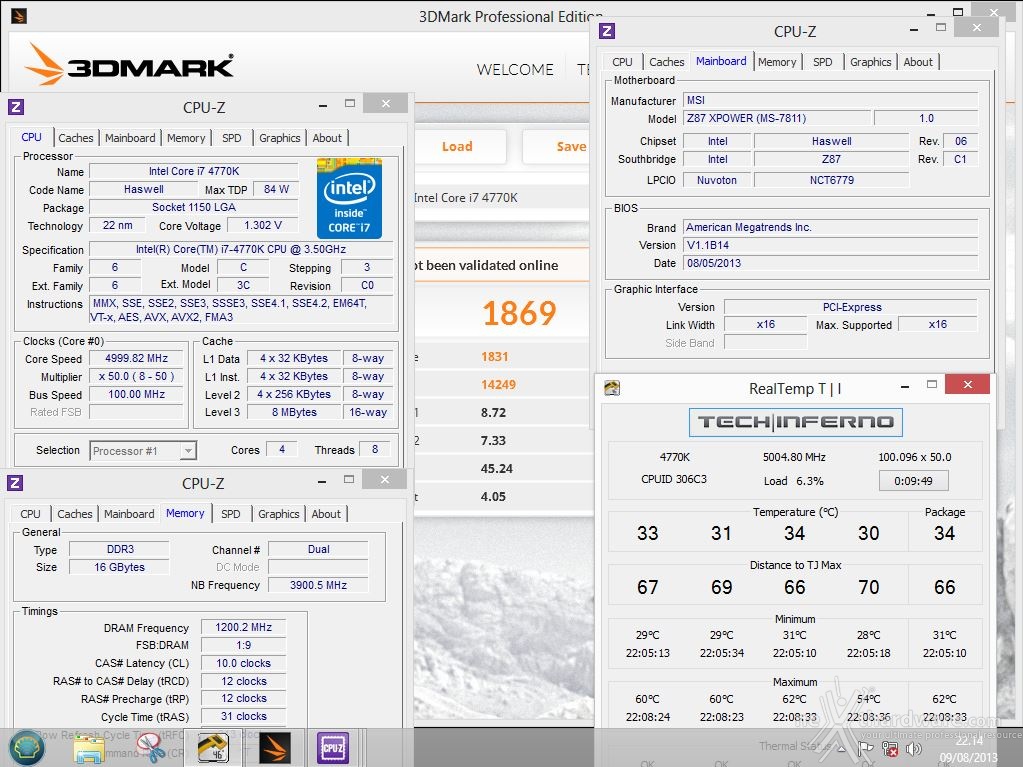Switch to the Graphics tab in the Mainboard window
The image size is (1023, 767).
870,62
